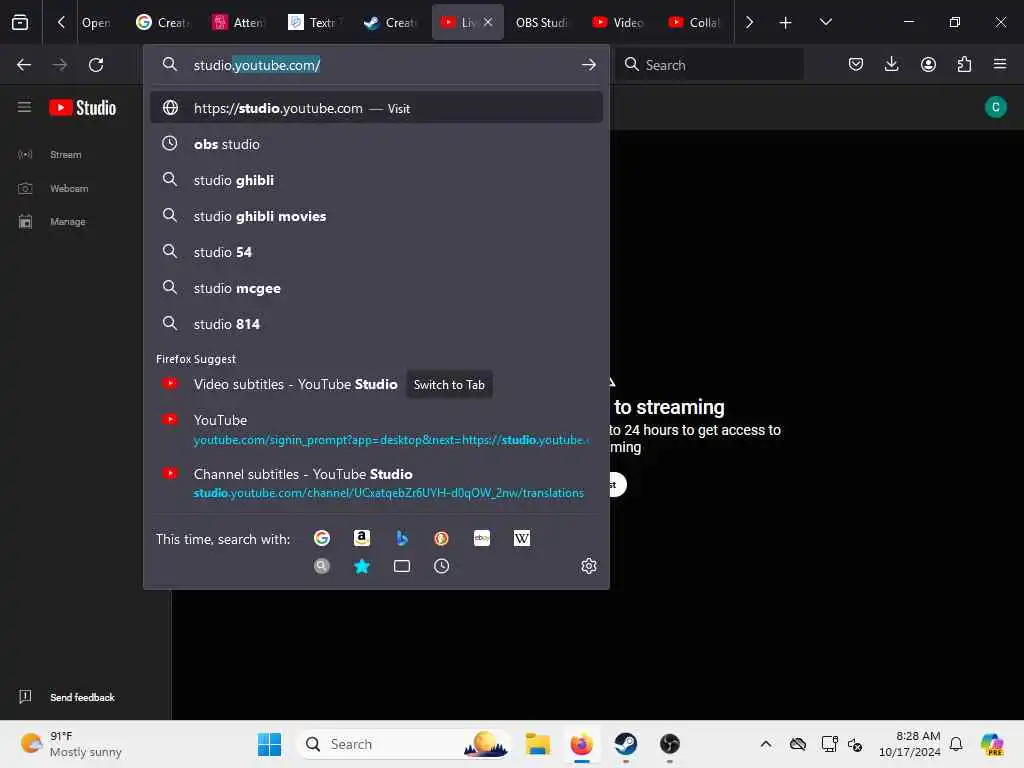
Task: Go back to the previous page
Action: 24,65
